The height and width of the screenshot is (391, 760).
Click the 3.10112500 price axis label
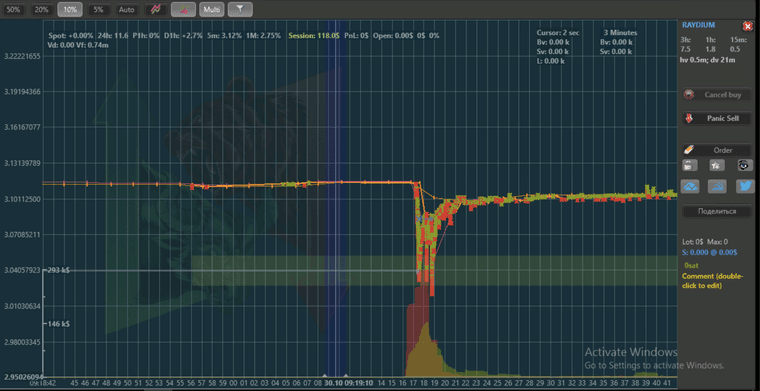[22, 199]
